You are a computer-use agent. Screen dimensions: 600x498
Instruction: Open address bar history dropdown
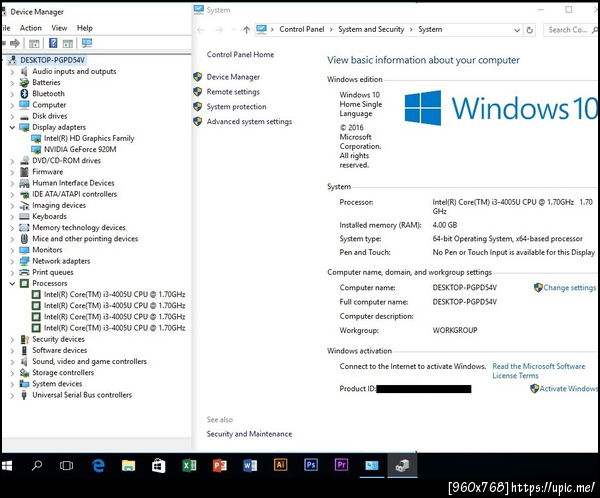click(517, 30)
